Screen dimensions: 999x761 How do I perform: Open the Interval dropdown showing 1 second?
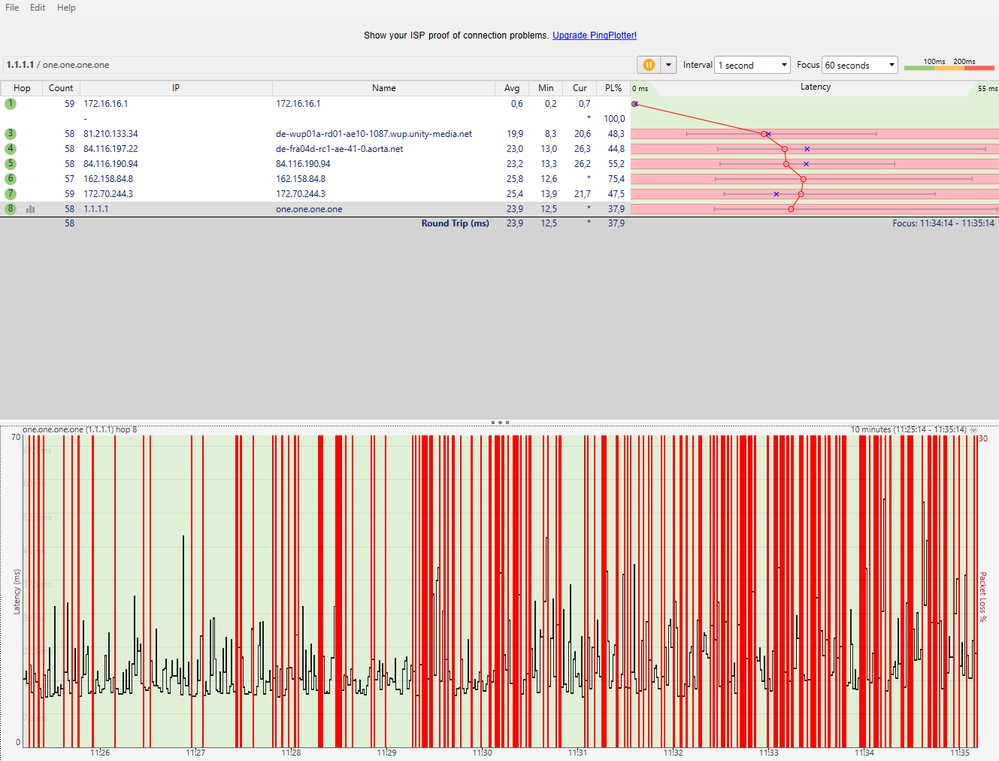(x=752, y=65)
